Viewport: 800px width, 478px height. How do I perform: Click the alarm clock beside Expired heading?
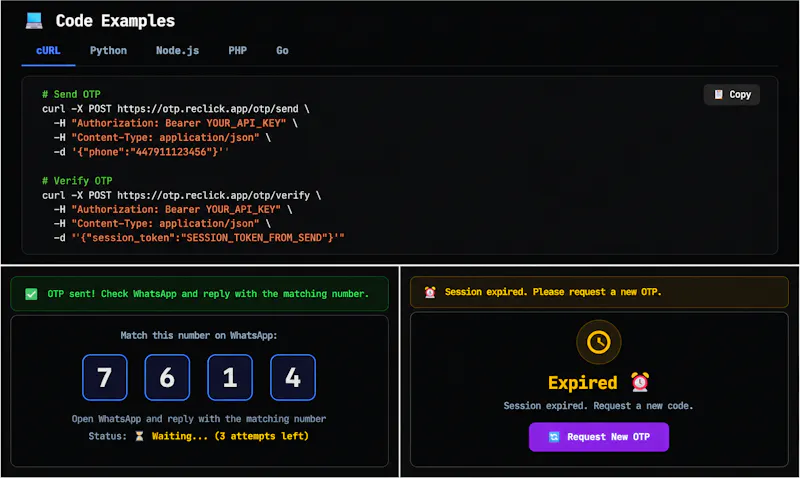pos(640,382)
